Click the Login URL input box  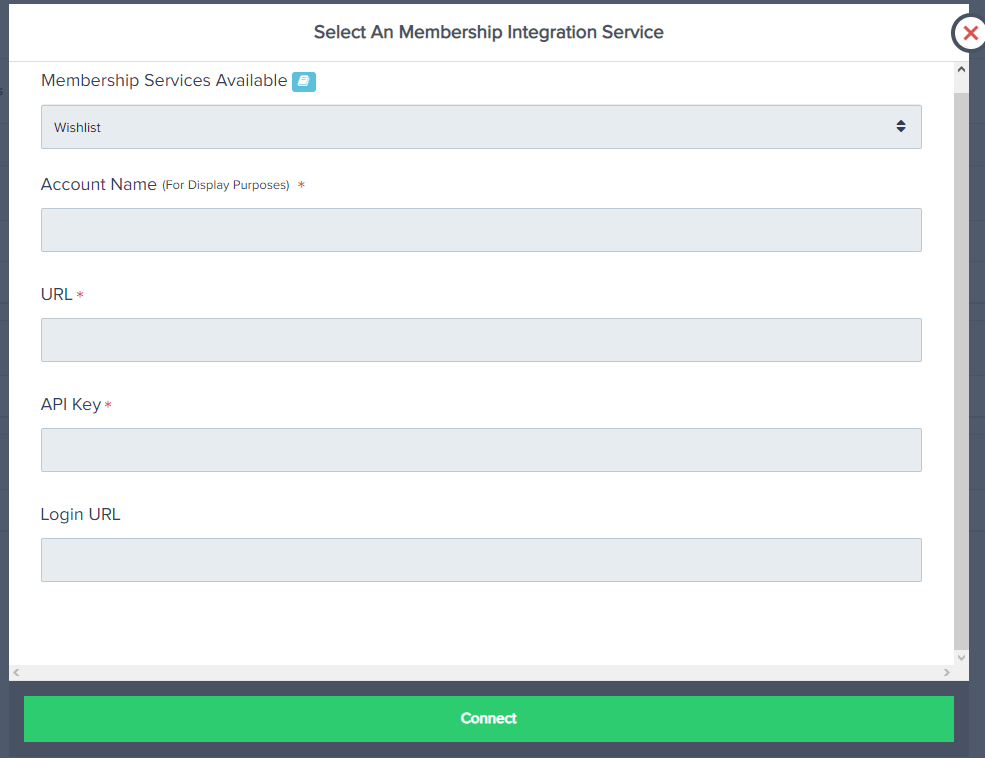[480, 560]
